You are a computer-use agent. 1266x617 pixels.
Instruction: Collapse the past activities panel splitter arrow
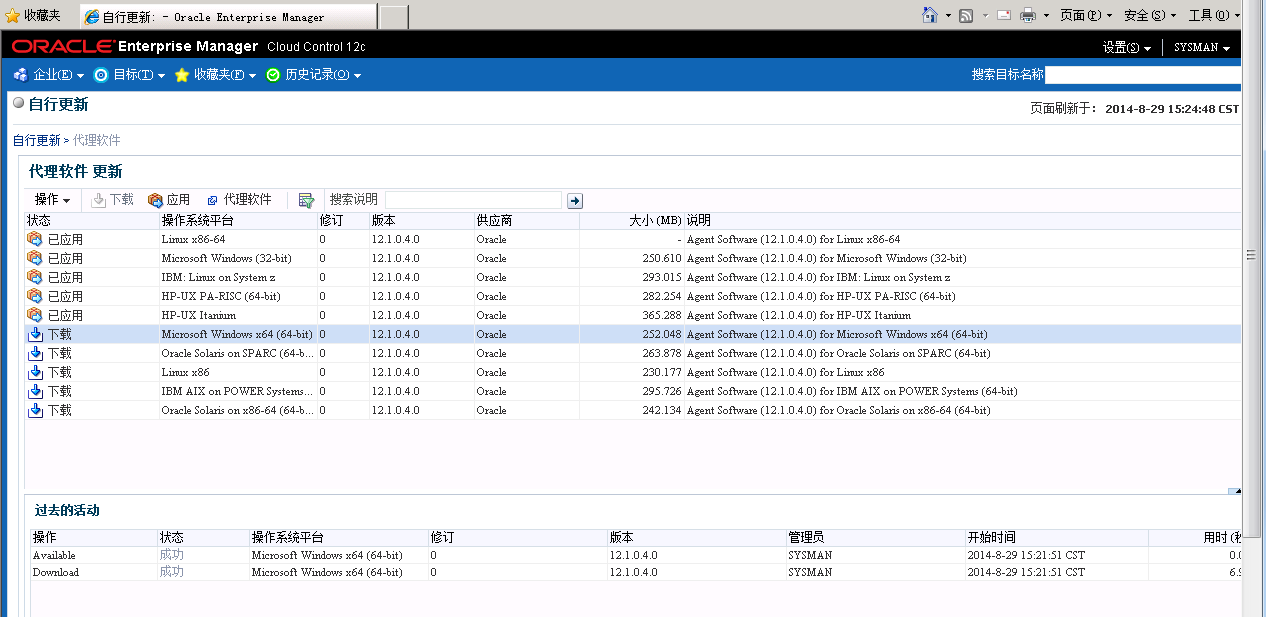coord(1235,491)
